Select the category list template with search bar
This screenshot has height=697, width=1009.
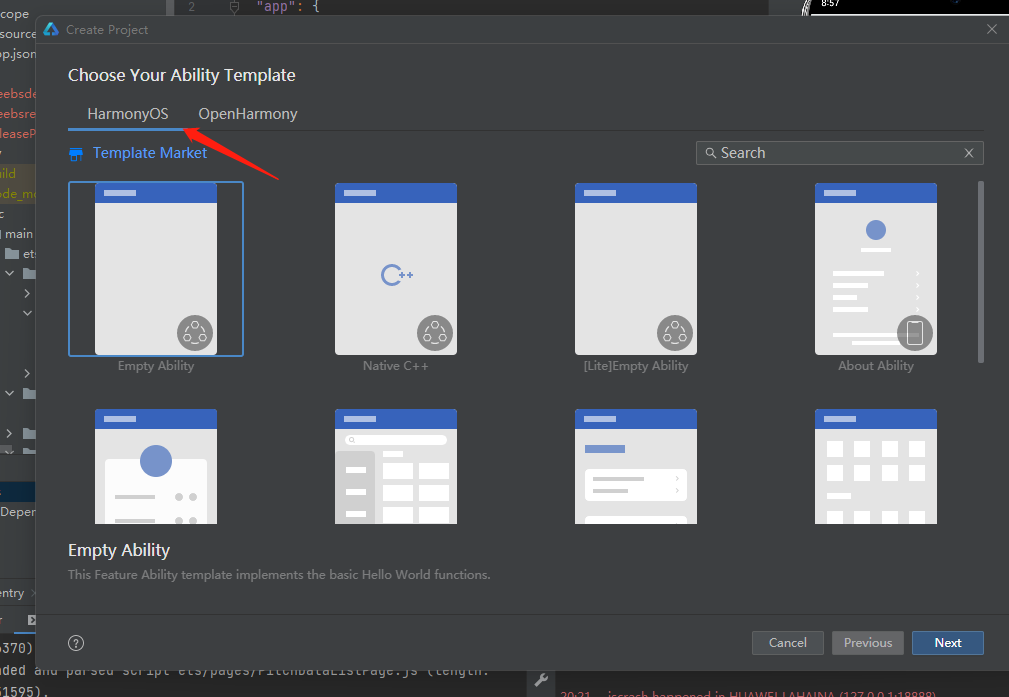[x=396, y=467]
